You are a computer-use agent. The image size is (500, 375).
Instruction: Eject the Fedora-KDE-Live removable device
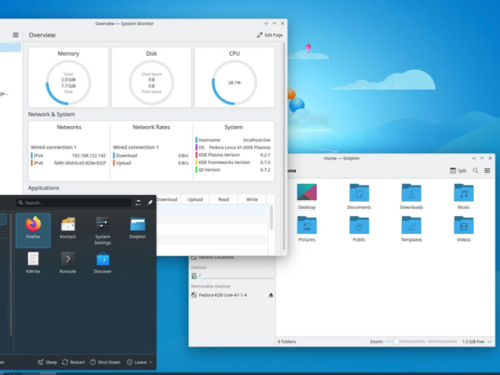pos(271,295)
